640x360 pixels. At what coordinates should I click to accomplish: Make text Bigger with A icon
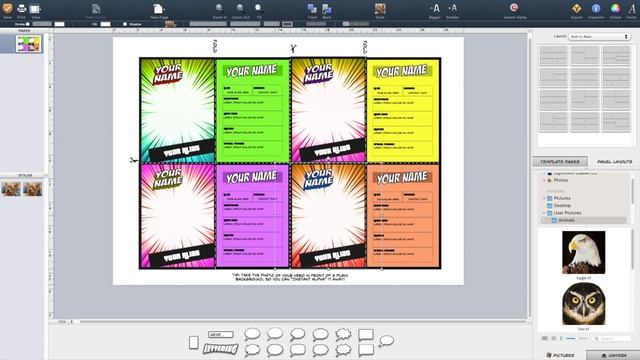(435, 8)
